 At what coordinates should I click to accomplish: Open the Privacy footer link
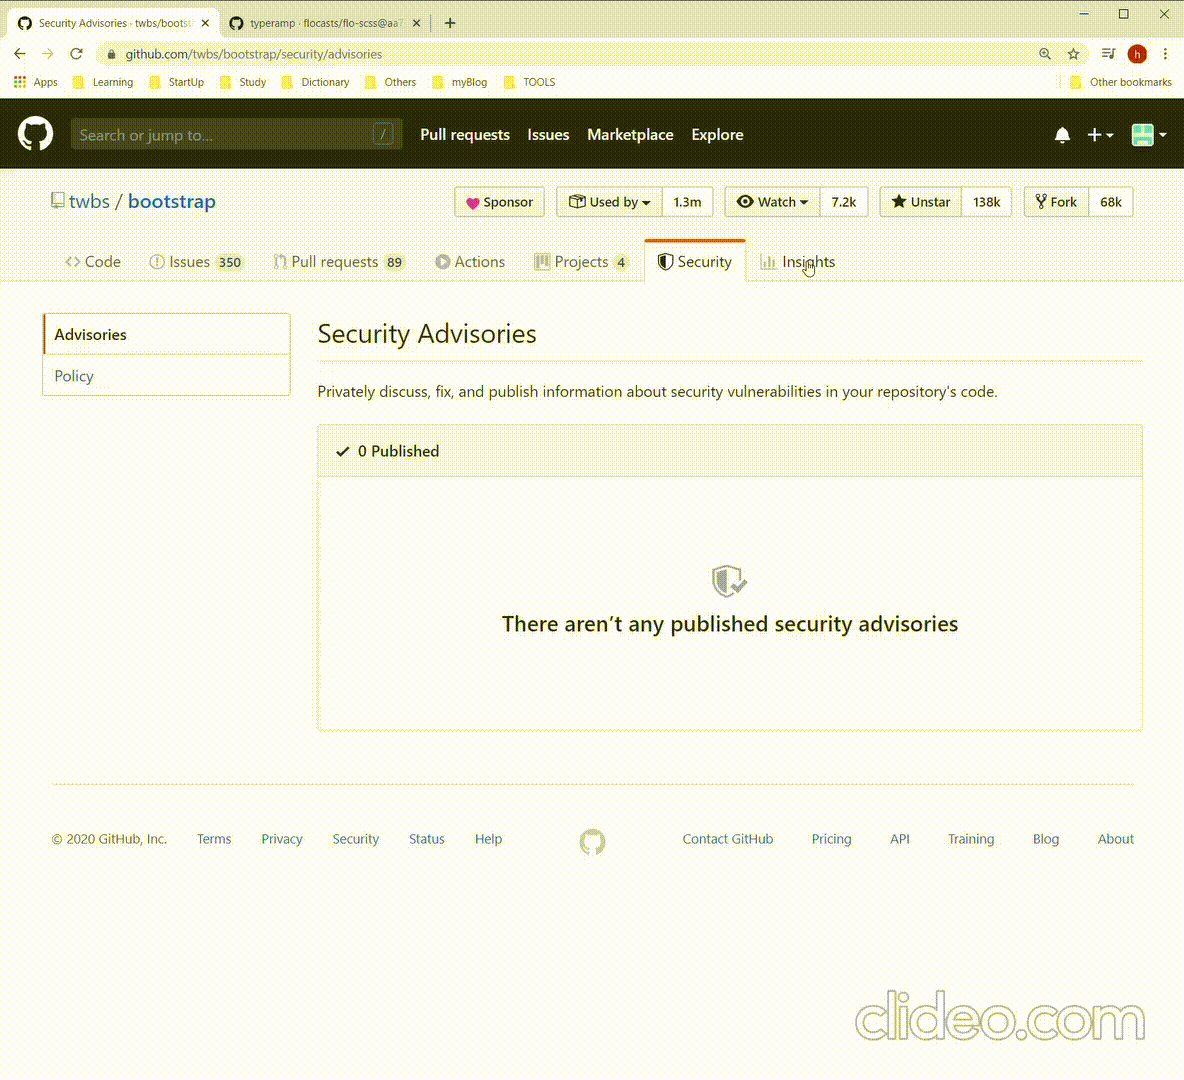282,839
